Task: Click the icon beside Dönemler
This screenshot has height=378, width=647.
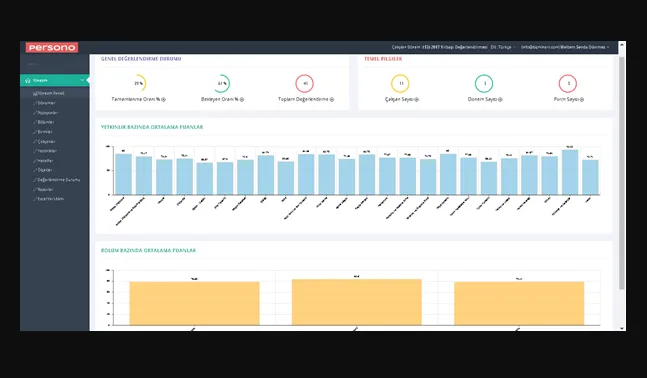Action: (35, 103)
